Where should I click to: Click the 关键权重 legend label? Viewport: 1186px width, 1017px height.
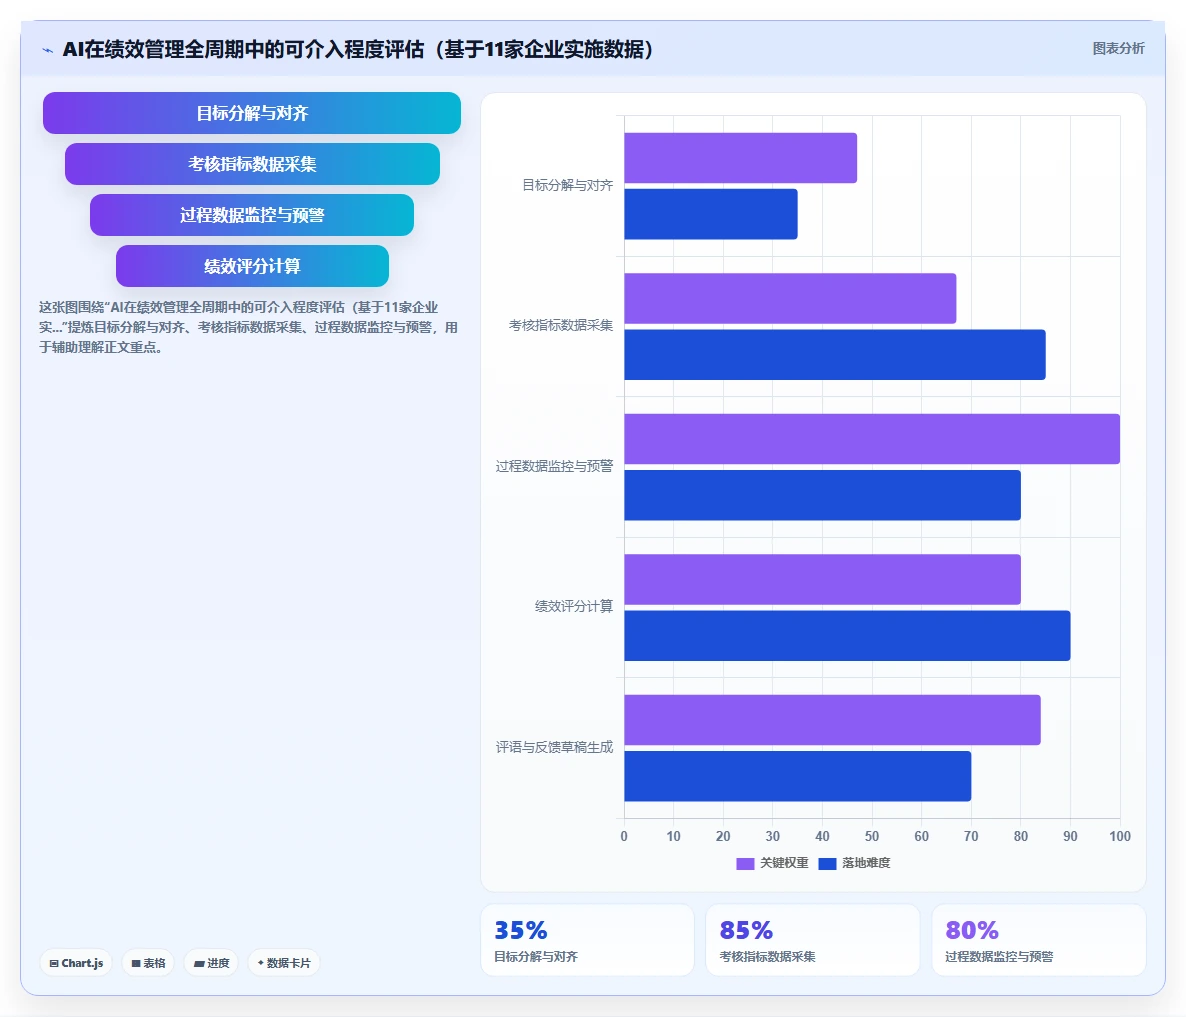(x=784, y=863)
